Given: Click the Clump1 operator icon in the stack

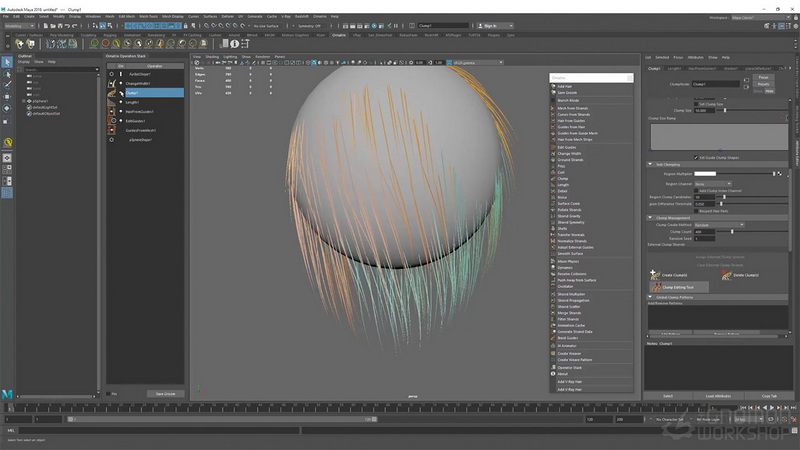Looking at the screenshot, I should pos(112,93).
